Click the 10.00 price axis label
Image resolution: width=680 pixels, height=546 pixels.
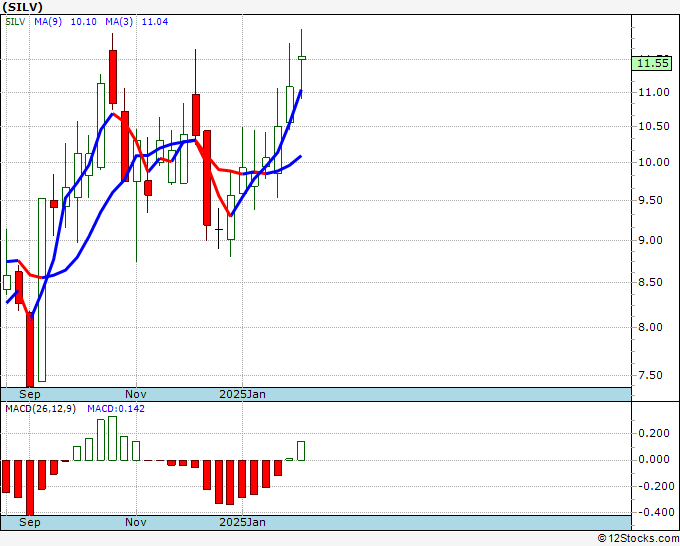(654, 162)
